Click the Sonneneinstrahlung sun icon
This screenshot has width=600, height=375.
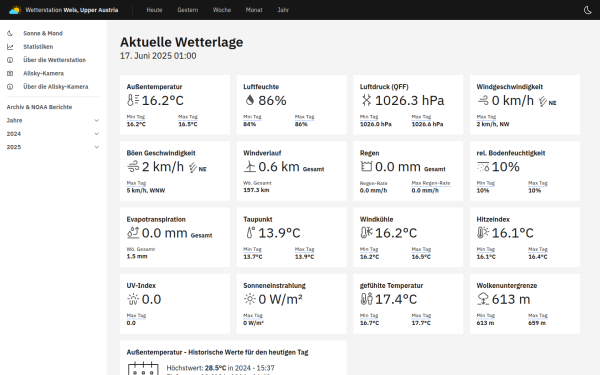[x=249, y=299]
